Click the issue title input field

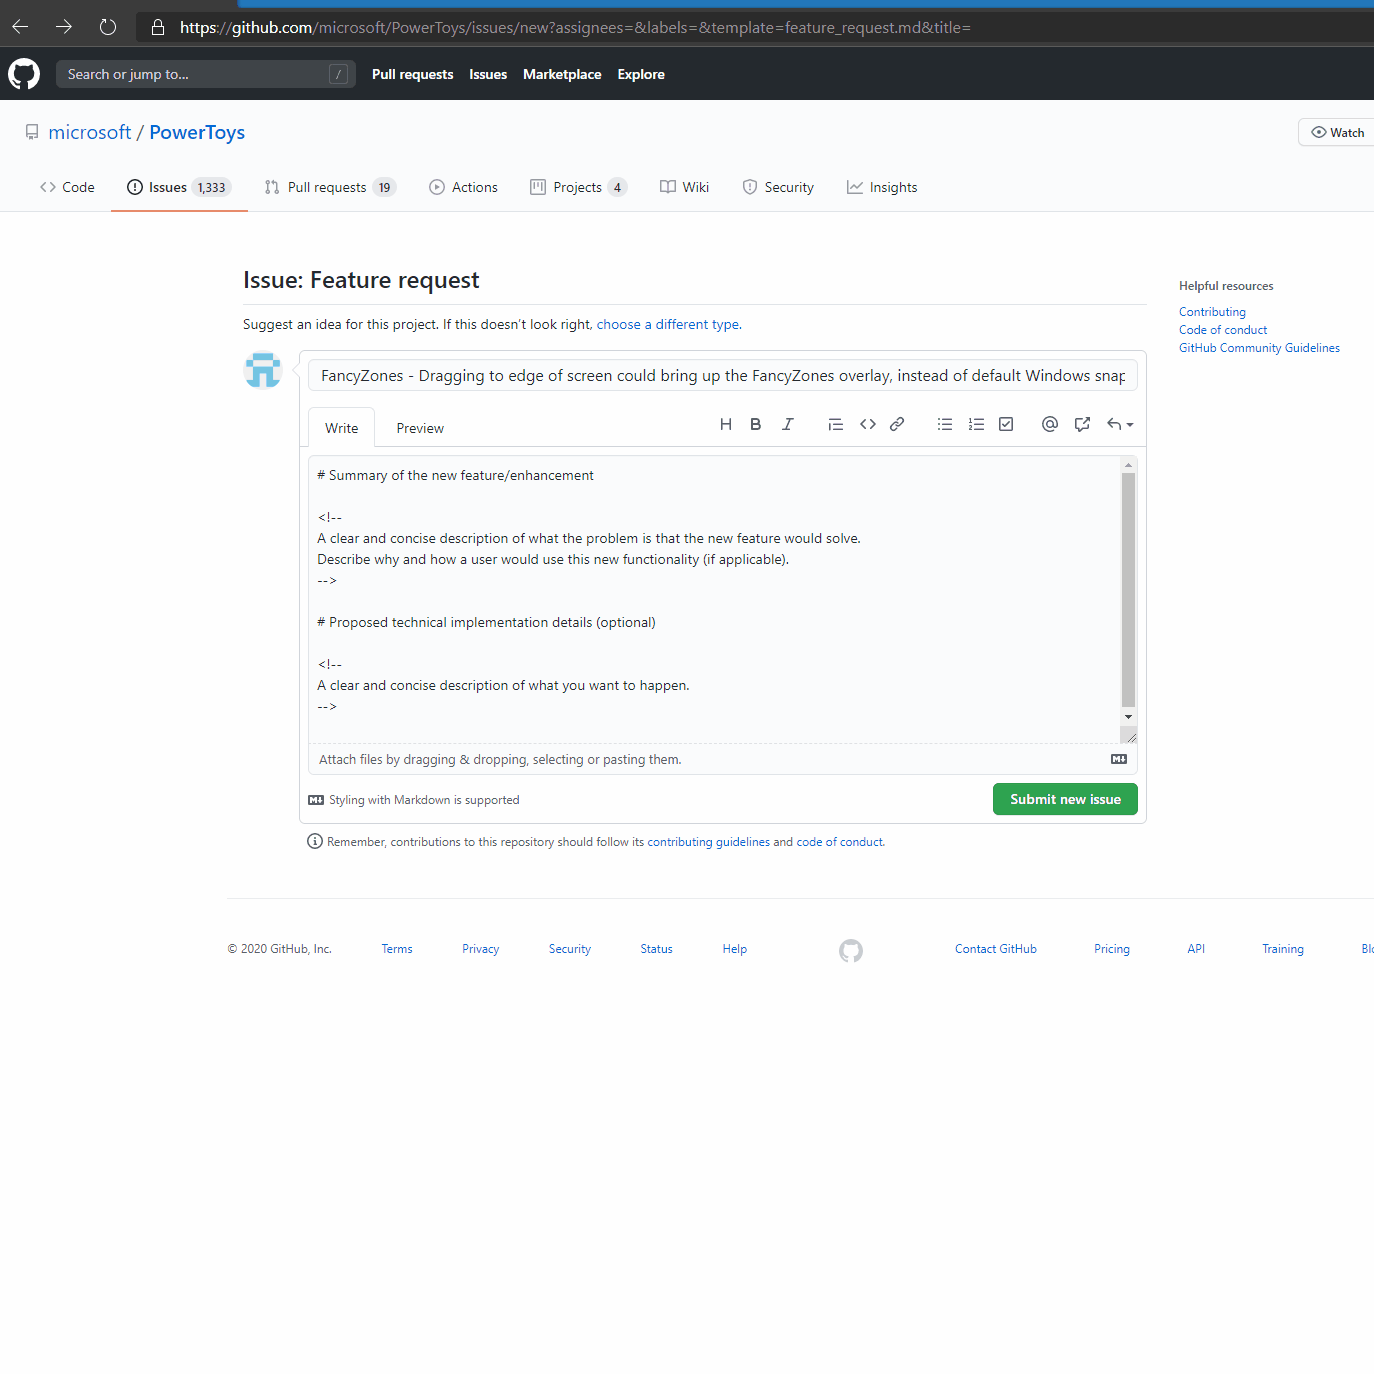pos(723,375)
